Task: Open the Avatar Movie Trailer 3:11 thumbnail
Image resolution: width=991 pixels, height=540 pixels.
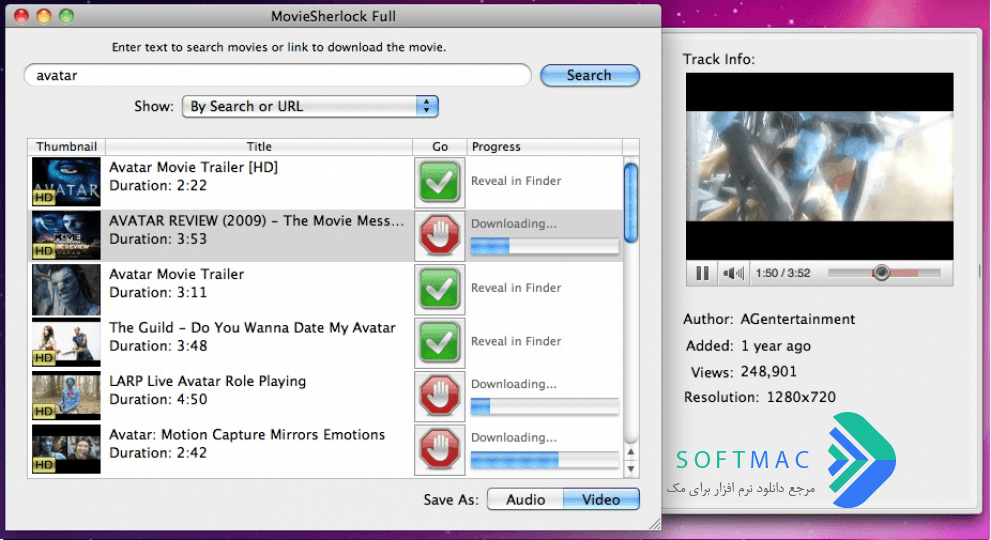Action: (66, 289)
